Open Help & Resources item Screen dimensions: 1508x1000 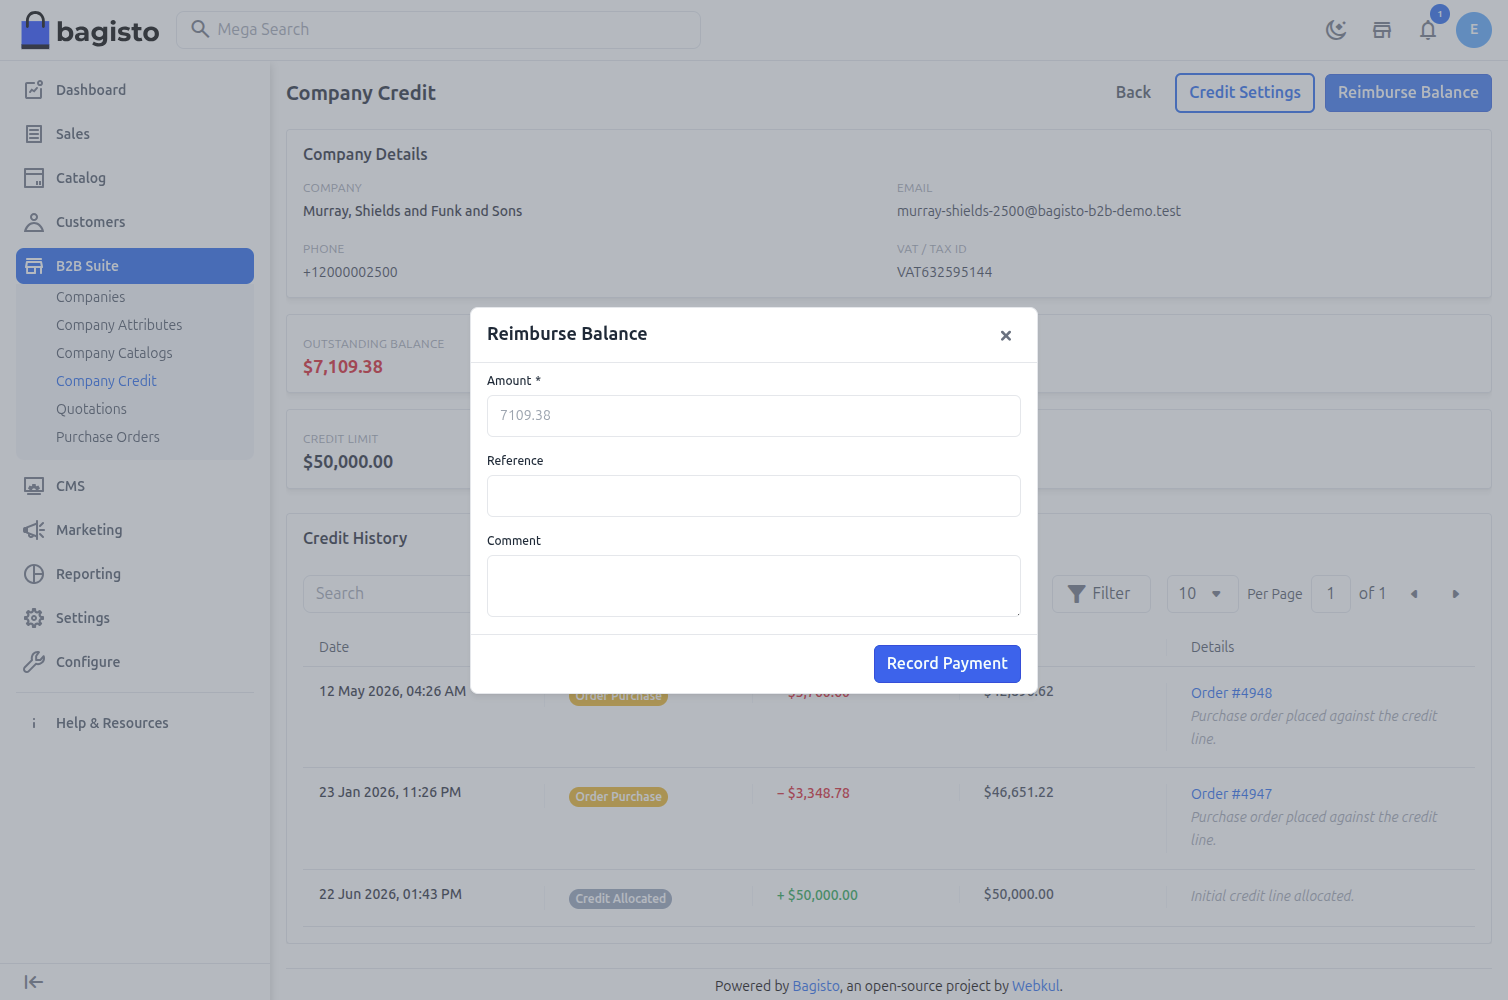[135, 723]
